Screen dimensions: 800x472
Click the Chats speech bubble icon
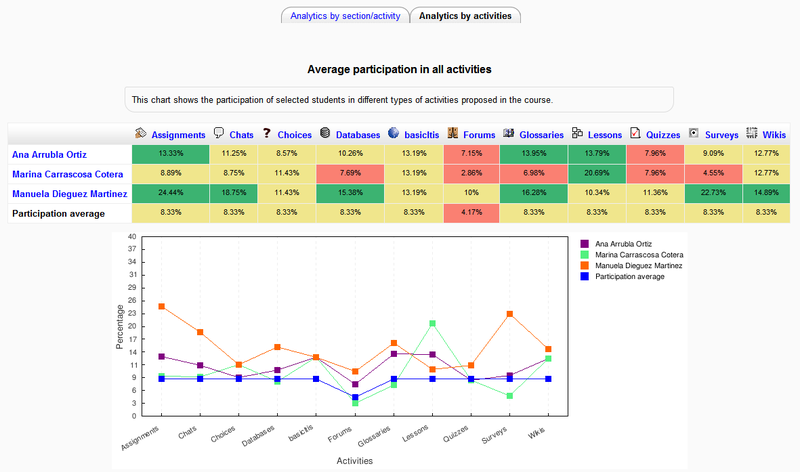pos(219,134)
